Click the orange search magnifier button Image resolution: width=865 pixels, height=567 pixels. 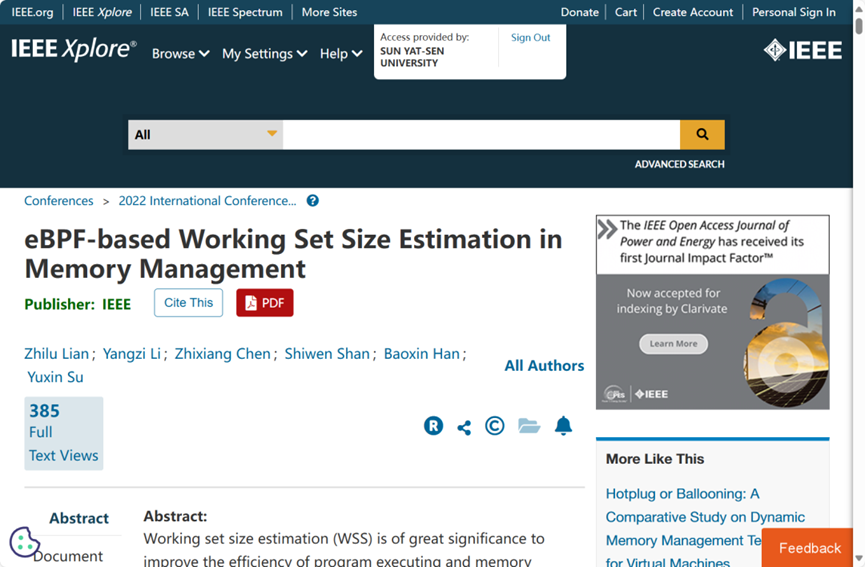coord(702,134)
